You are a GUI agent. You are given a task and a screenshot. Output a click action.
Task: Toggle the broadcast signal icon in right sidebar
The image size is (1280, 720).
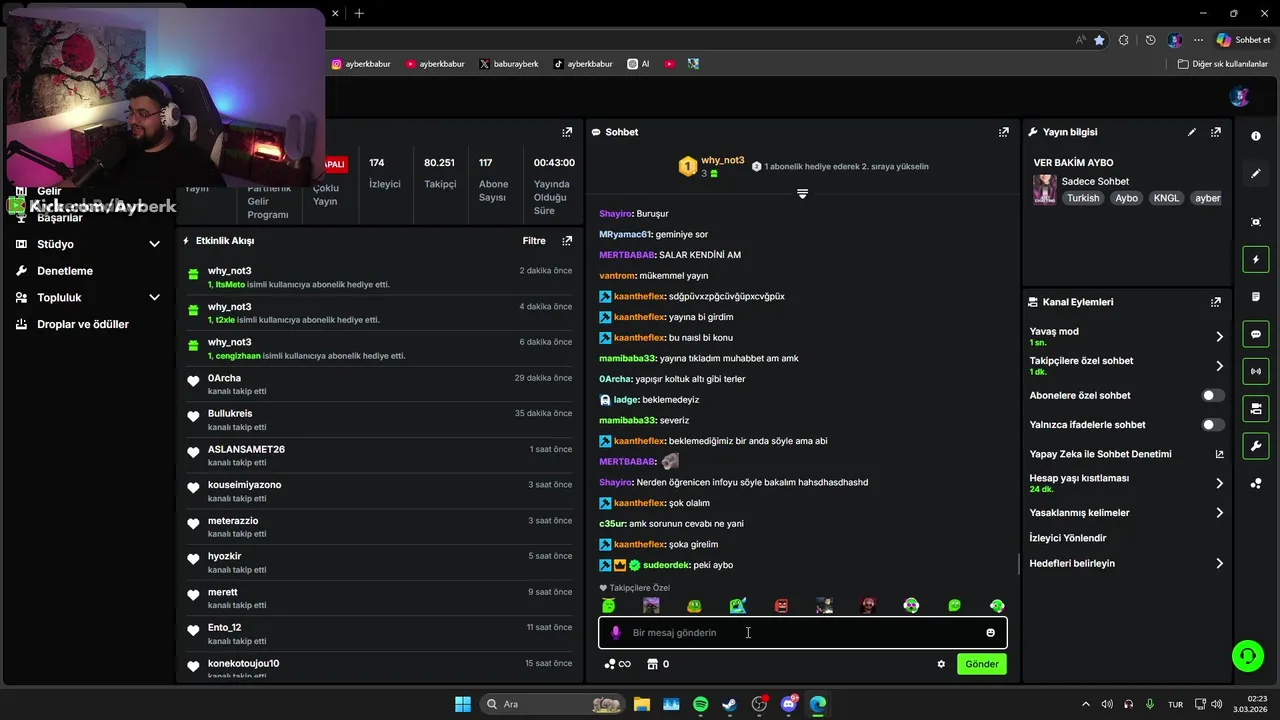[x=1256, y=371]
